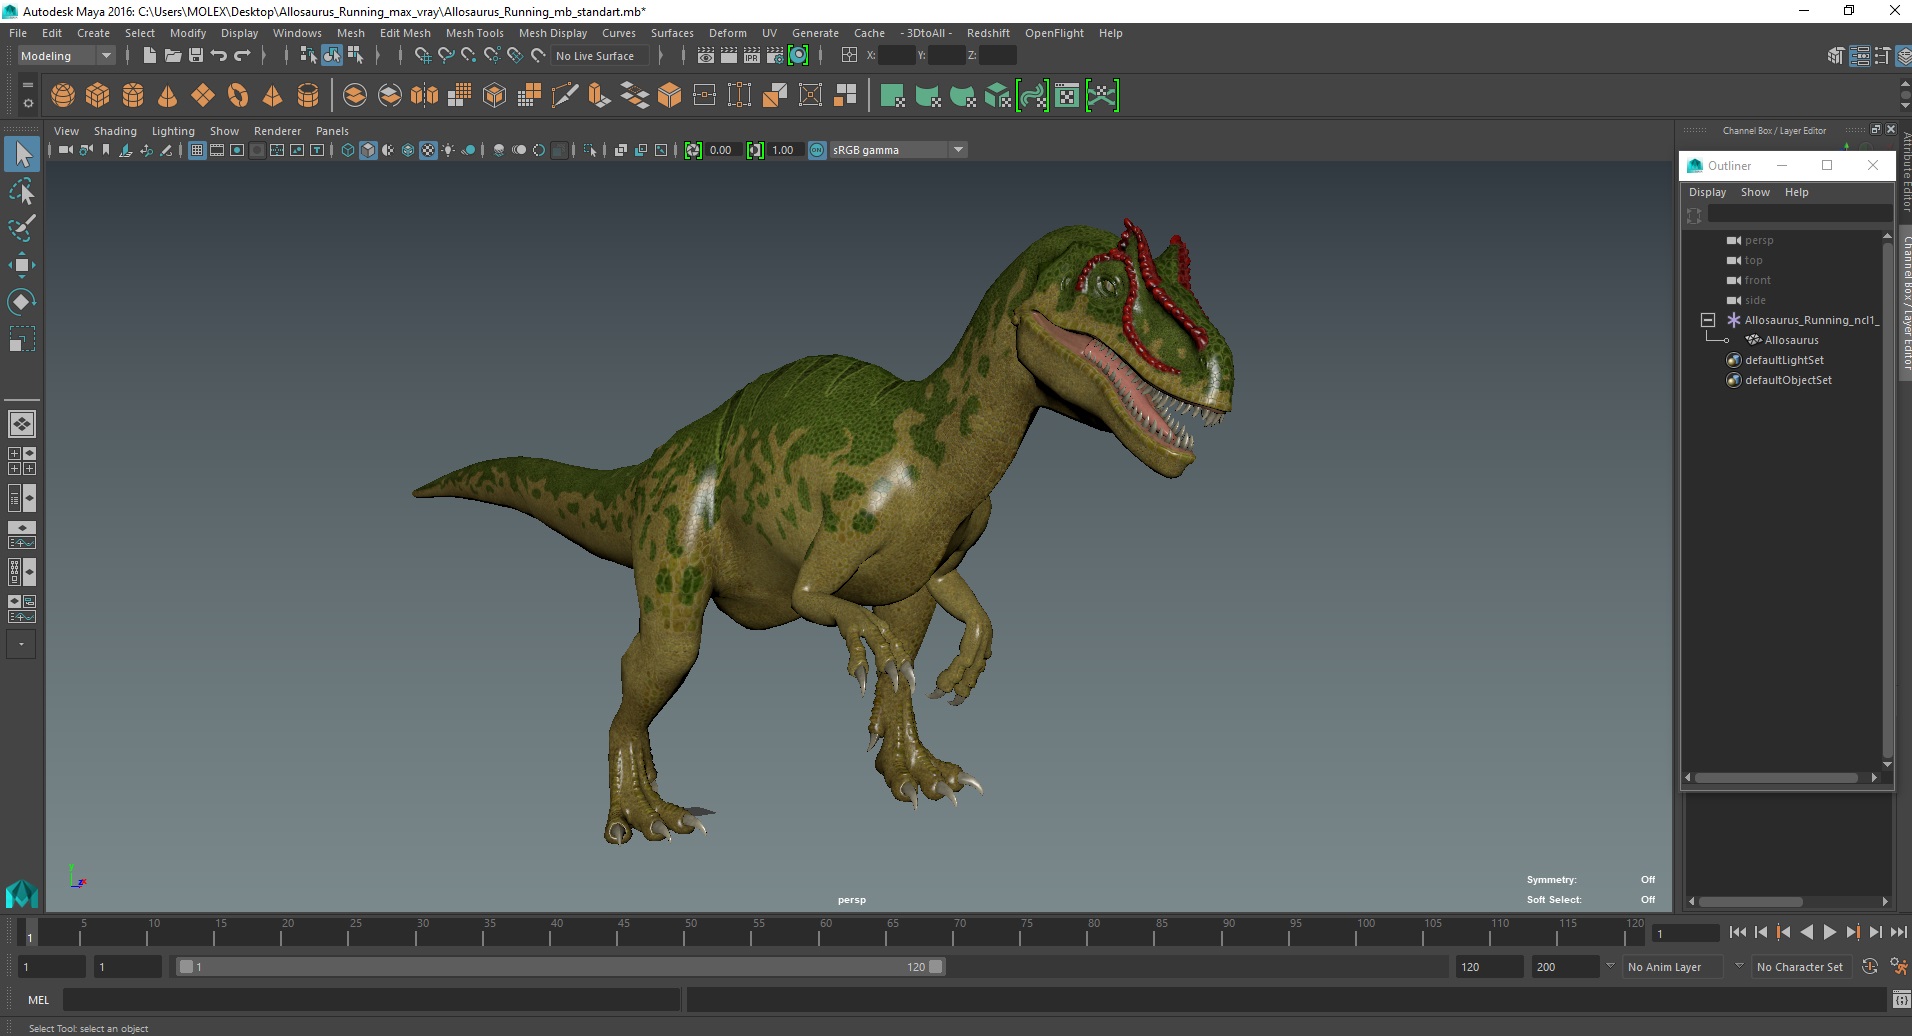
Task: Open the Deform menu
Action: coord(728,33)
